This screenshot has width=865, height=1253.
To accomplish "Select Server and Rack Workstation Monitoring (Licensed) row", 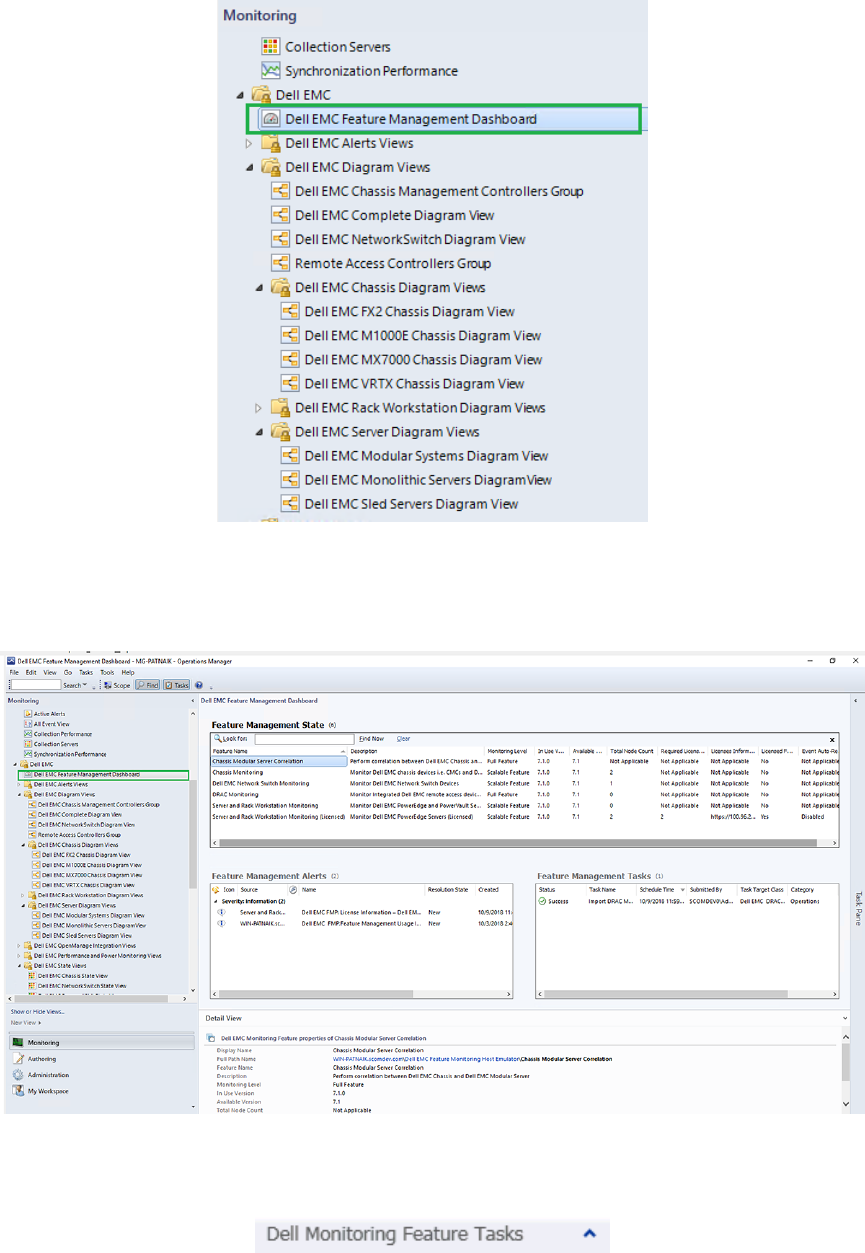I will pos(525,816).
